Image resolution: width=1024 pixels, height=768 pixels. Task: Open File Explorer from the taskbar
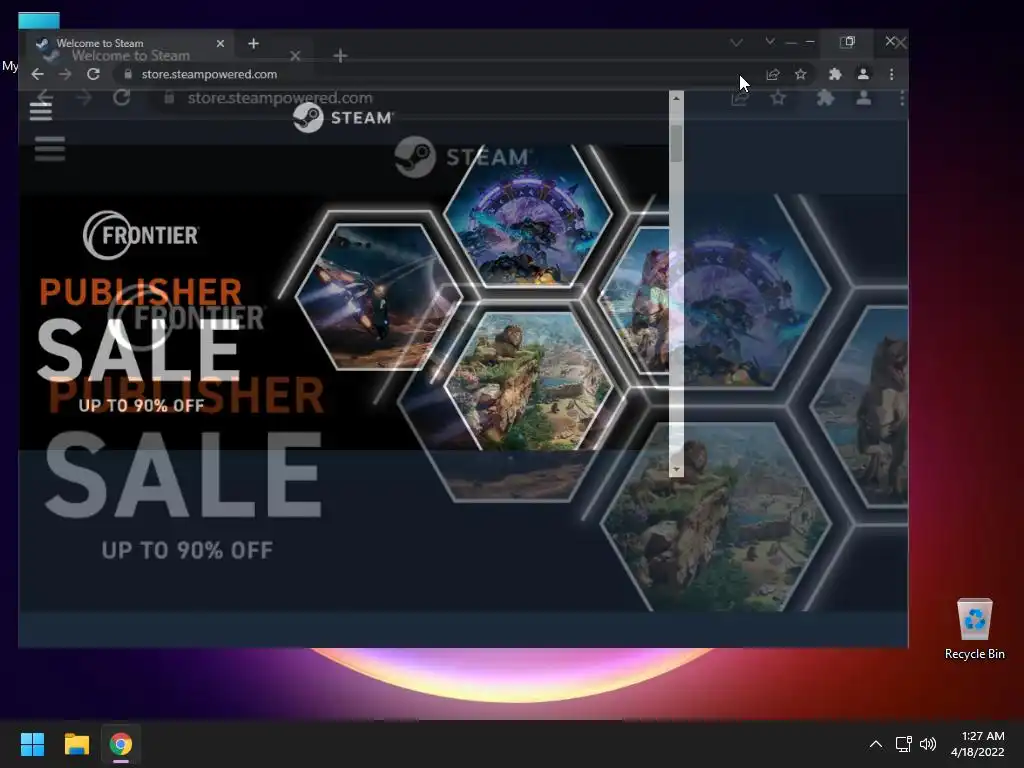click(x=76, y=744)
